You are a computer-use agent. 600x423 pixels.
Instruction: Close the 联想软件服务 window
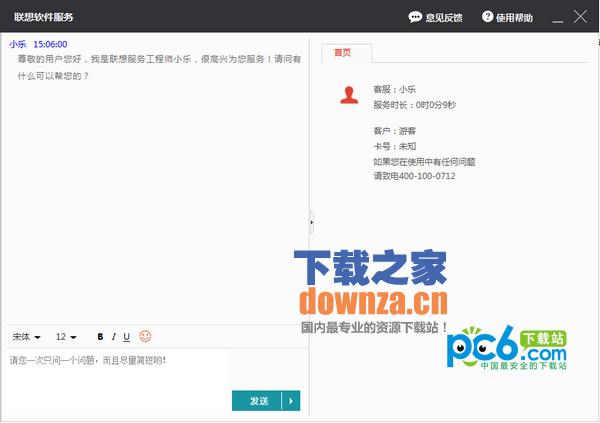click(x=580, y=17)
